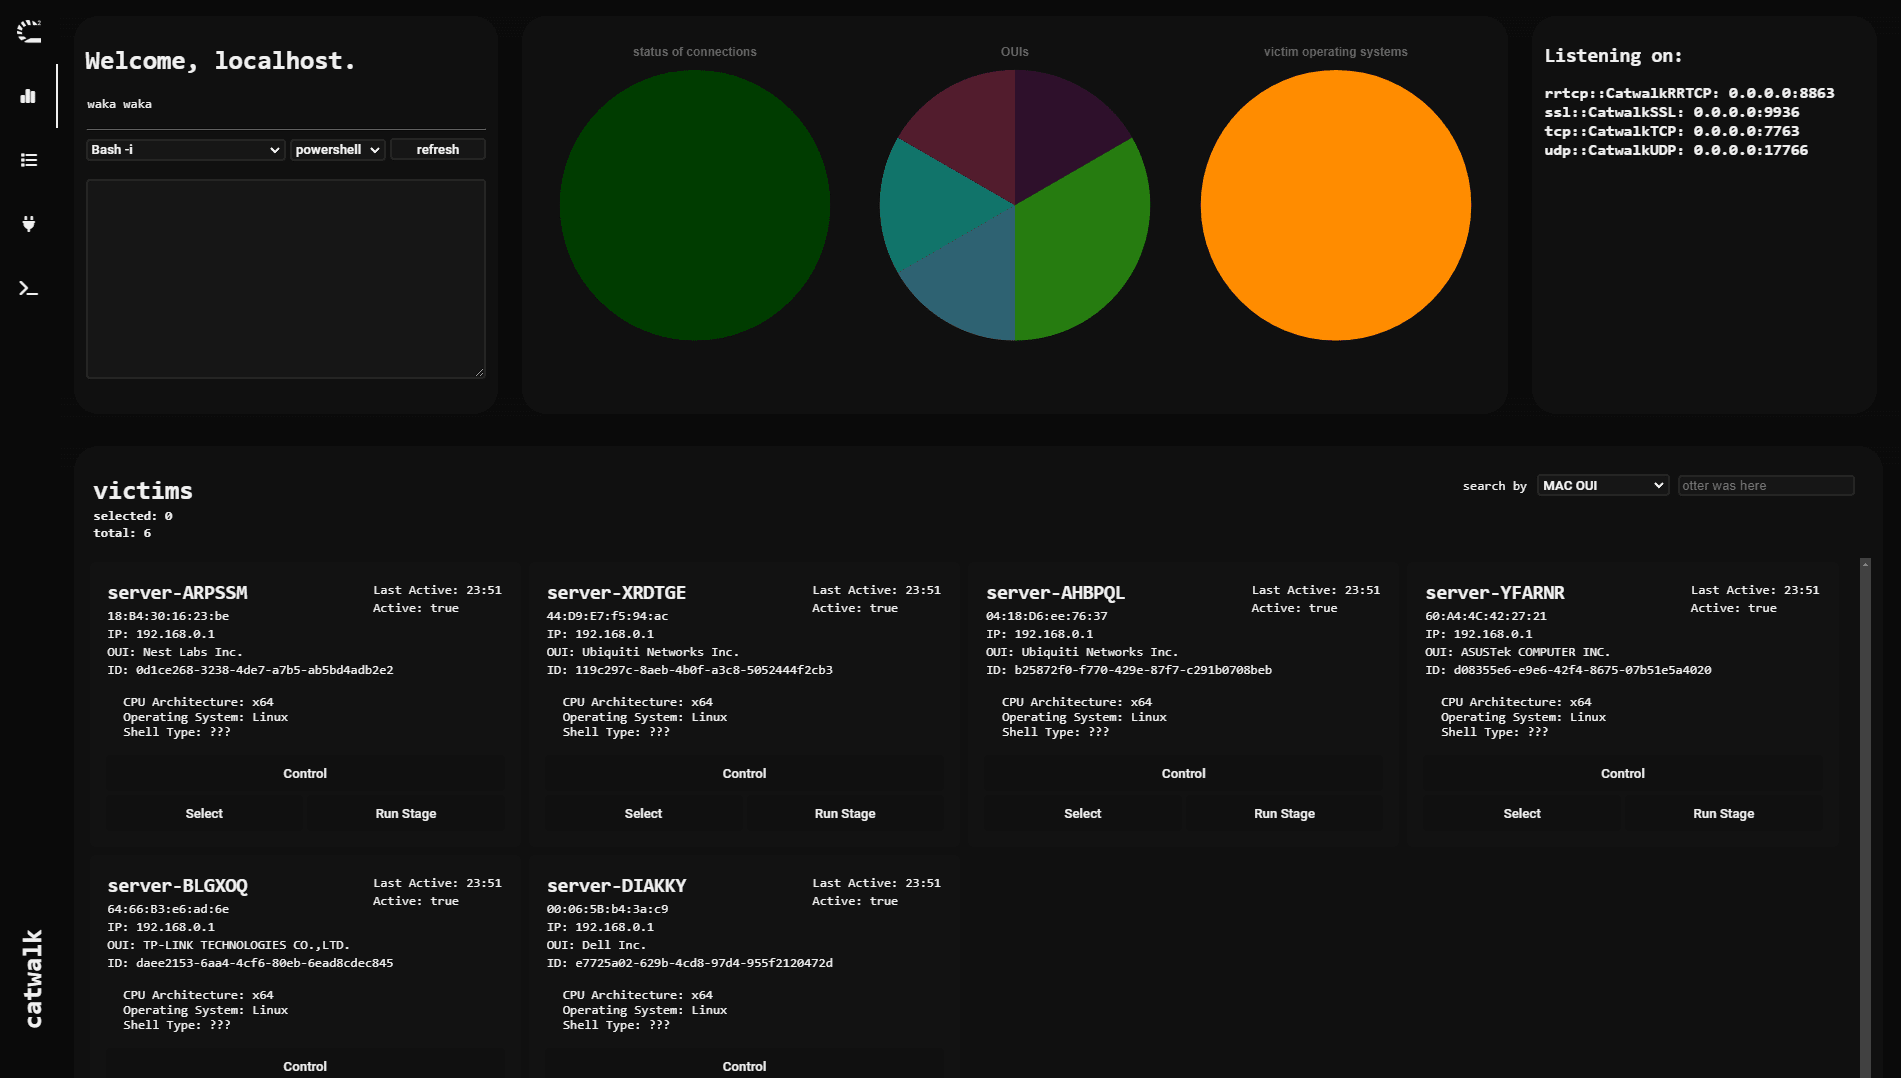Open the powershell shell type dropdown

337,150
